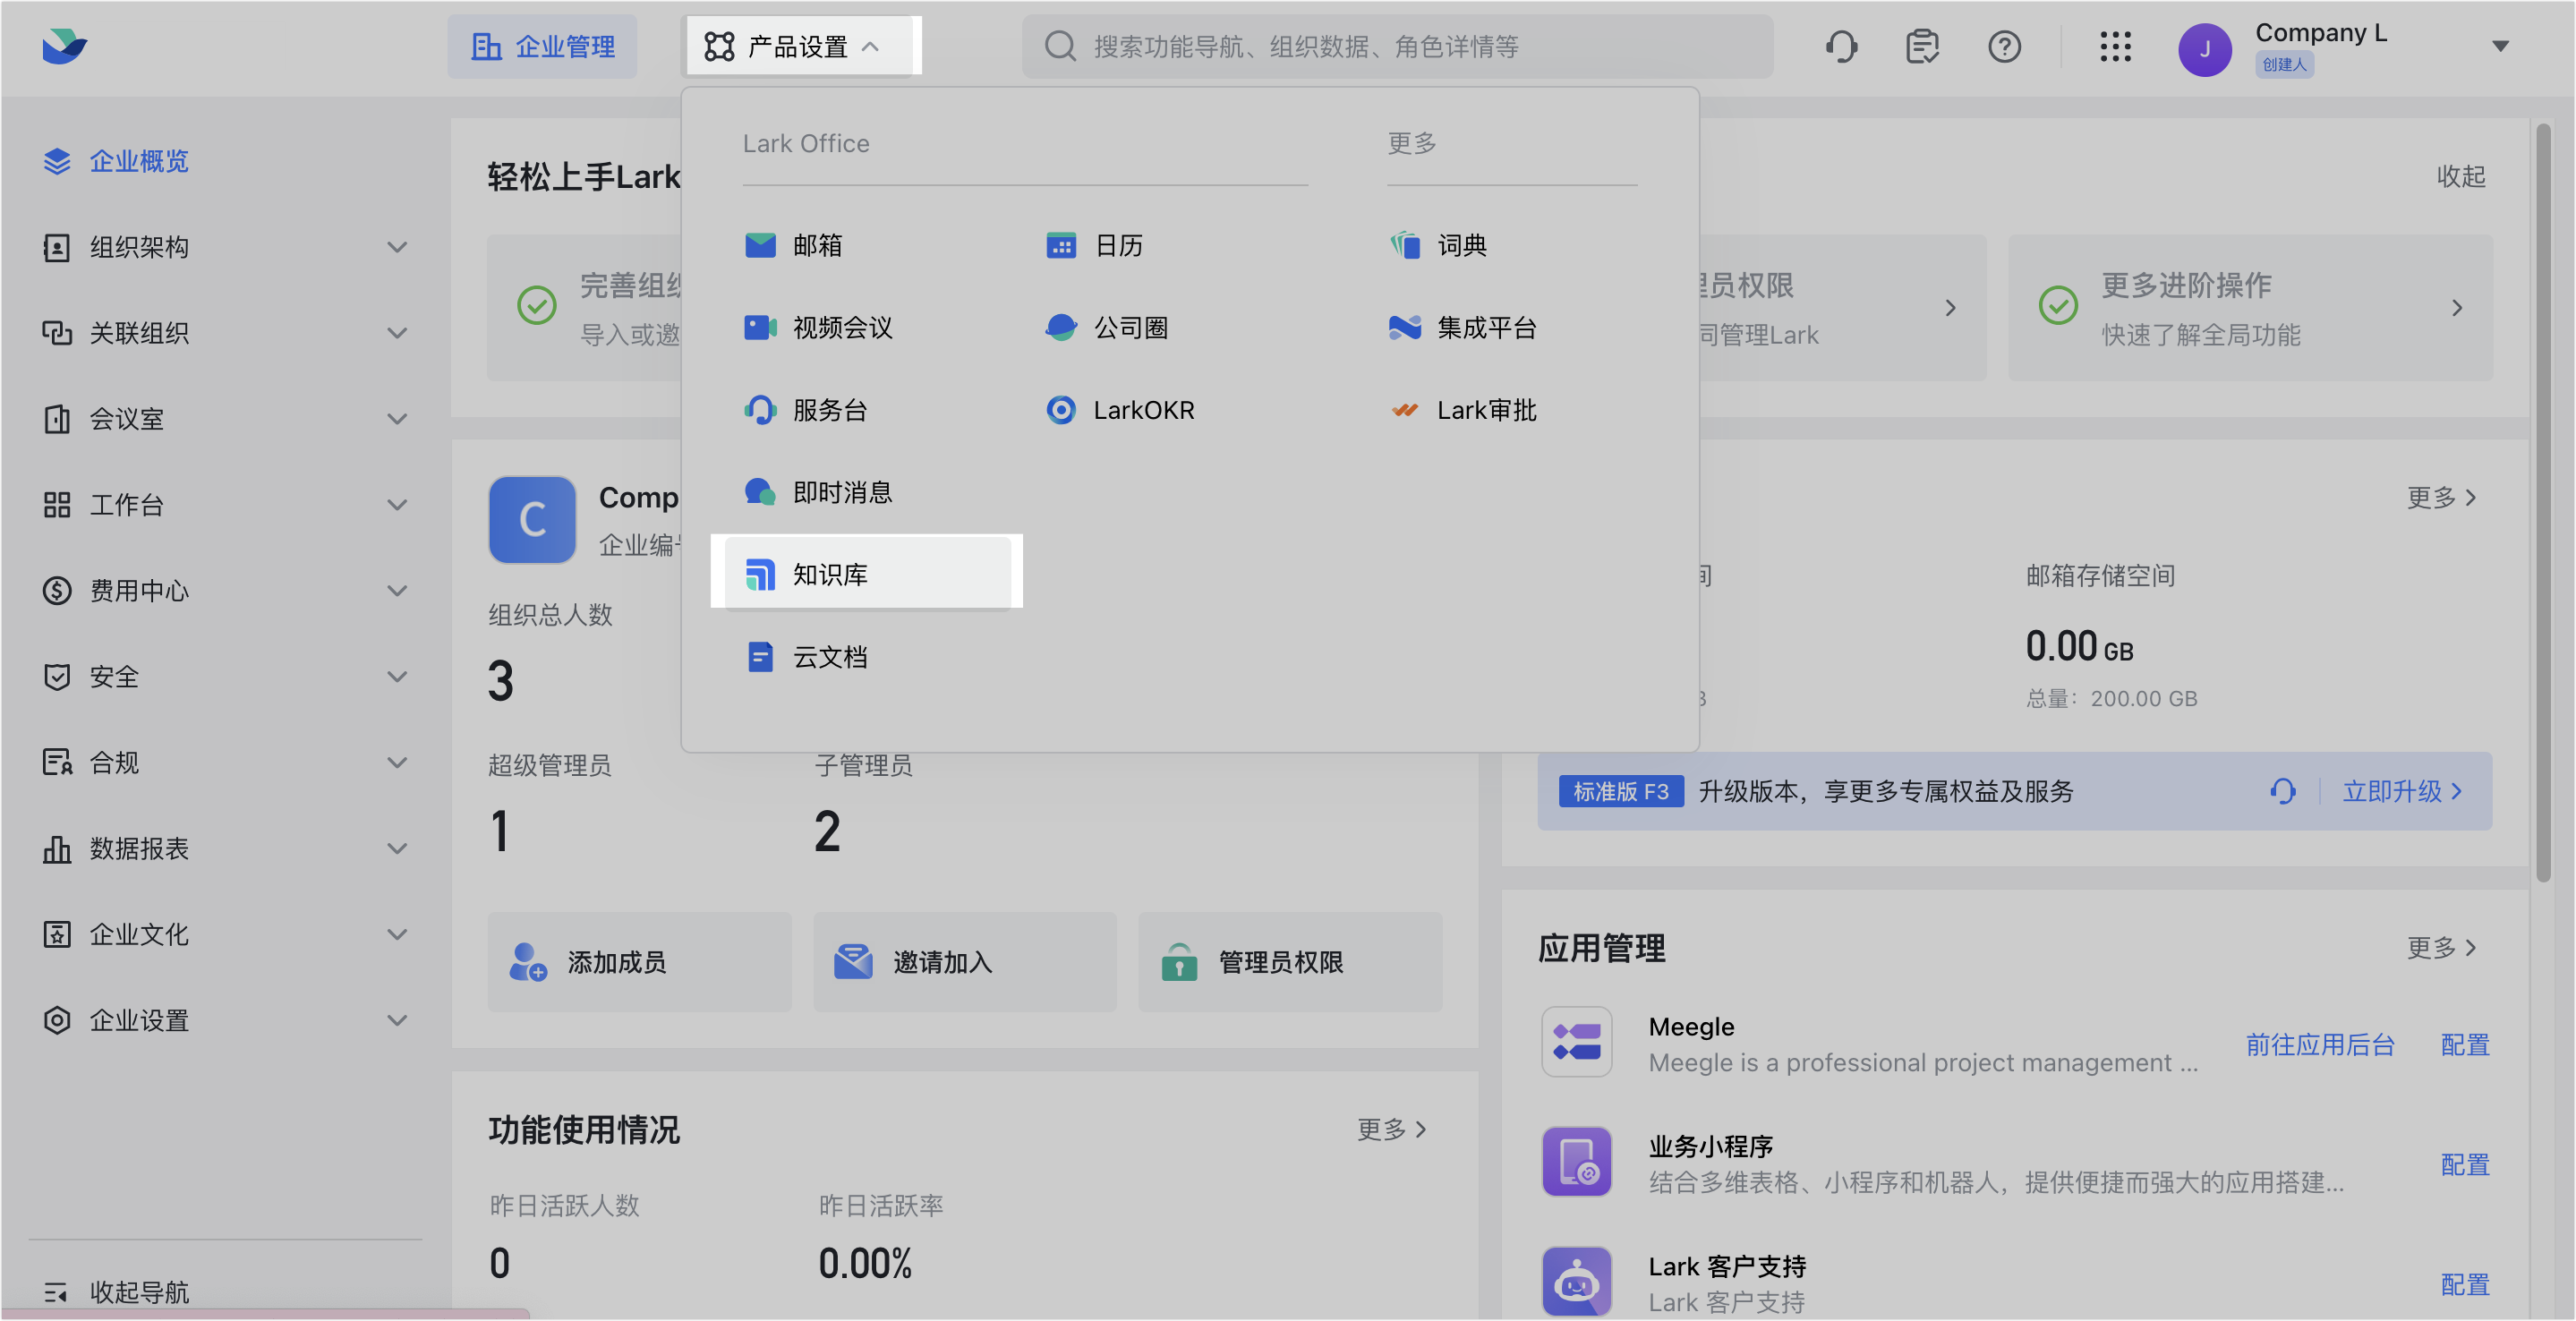Viewport: 2576px width, 1321px height.
Task: Click the 业务小程序 app icon
Action: (1576, 1162)
